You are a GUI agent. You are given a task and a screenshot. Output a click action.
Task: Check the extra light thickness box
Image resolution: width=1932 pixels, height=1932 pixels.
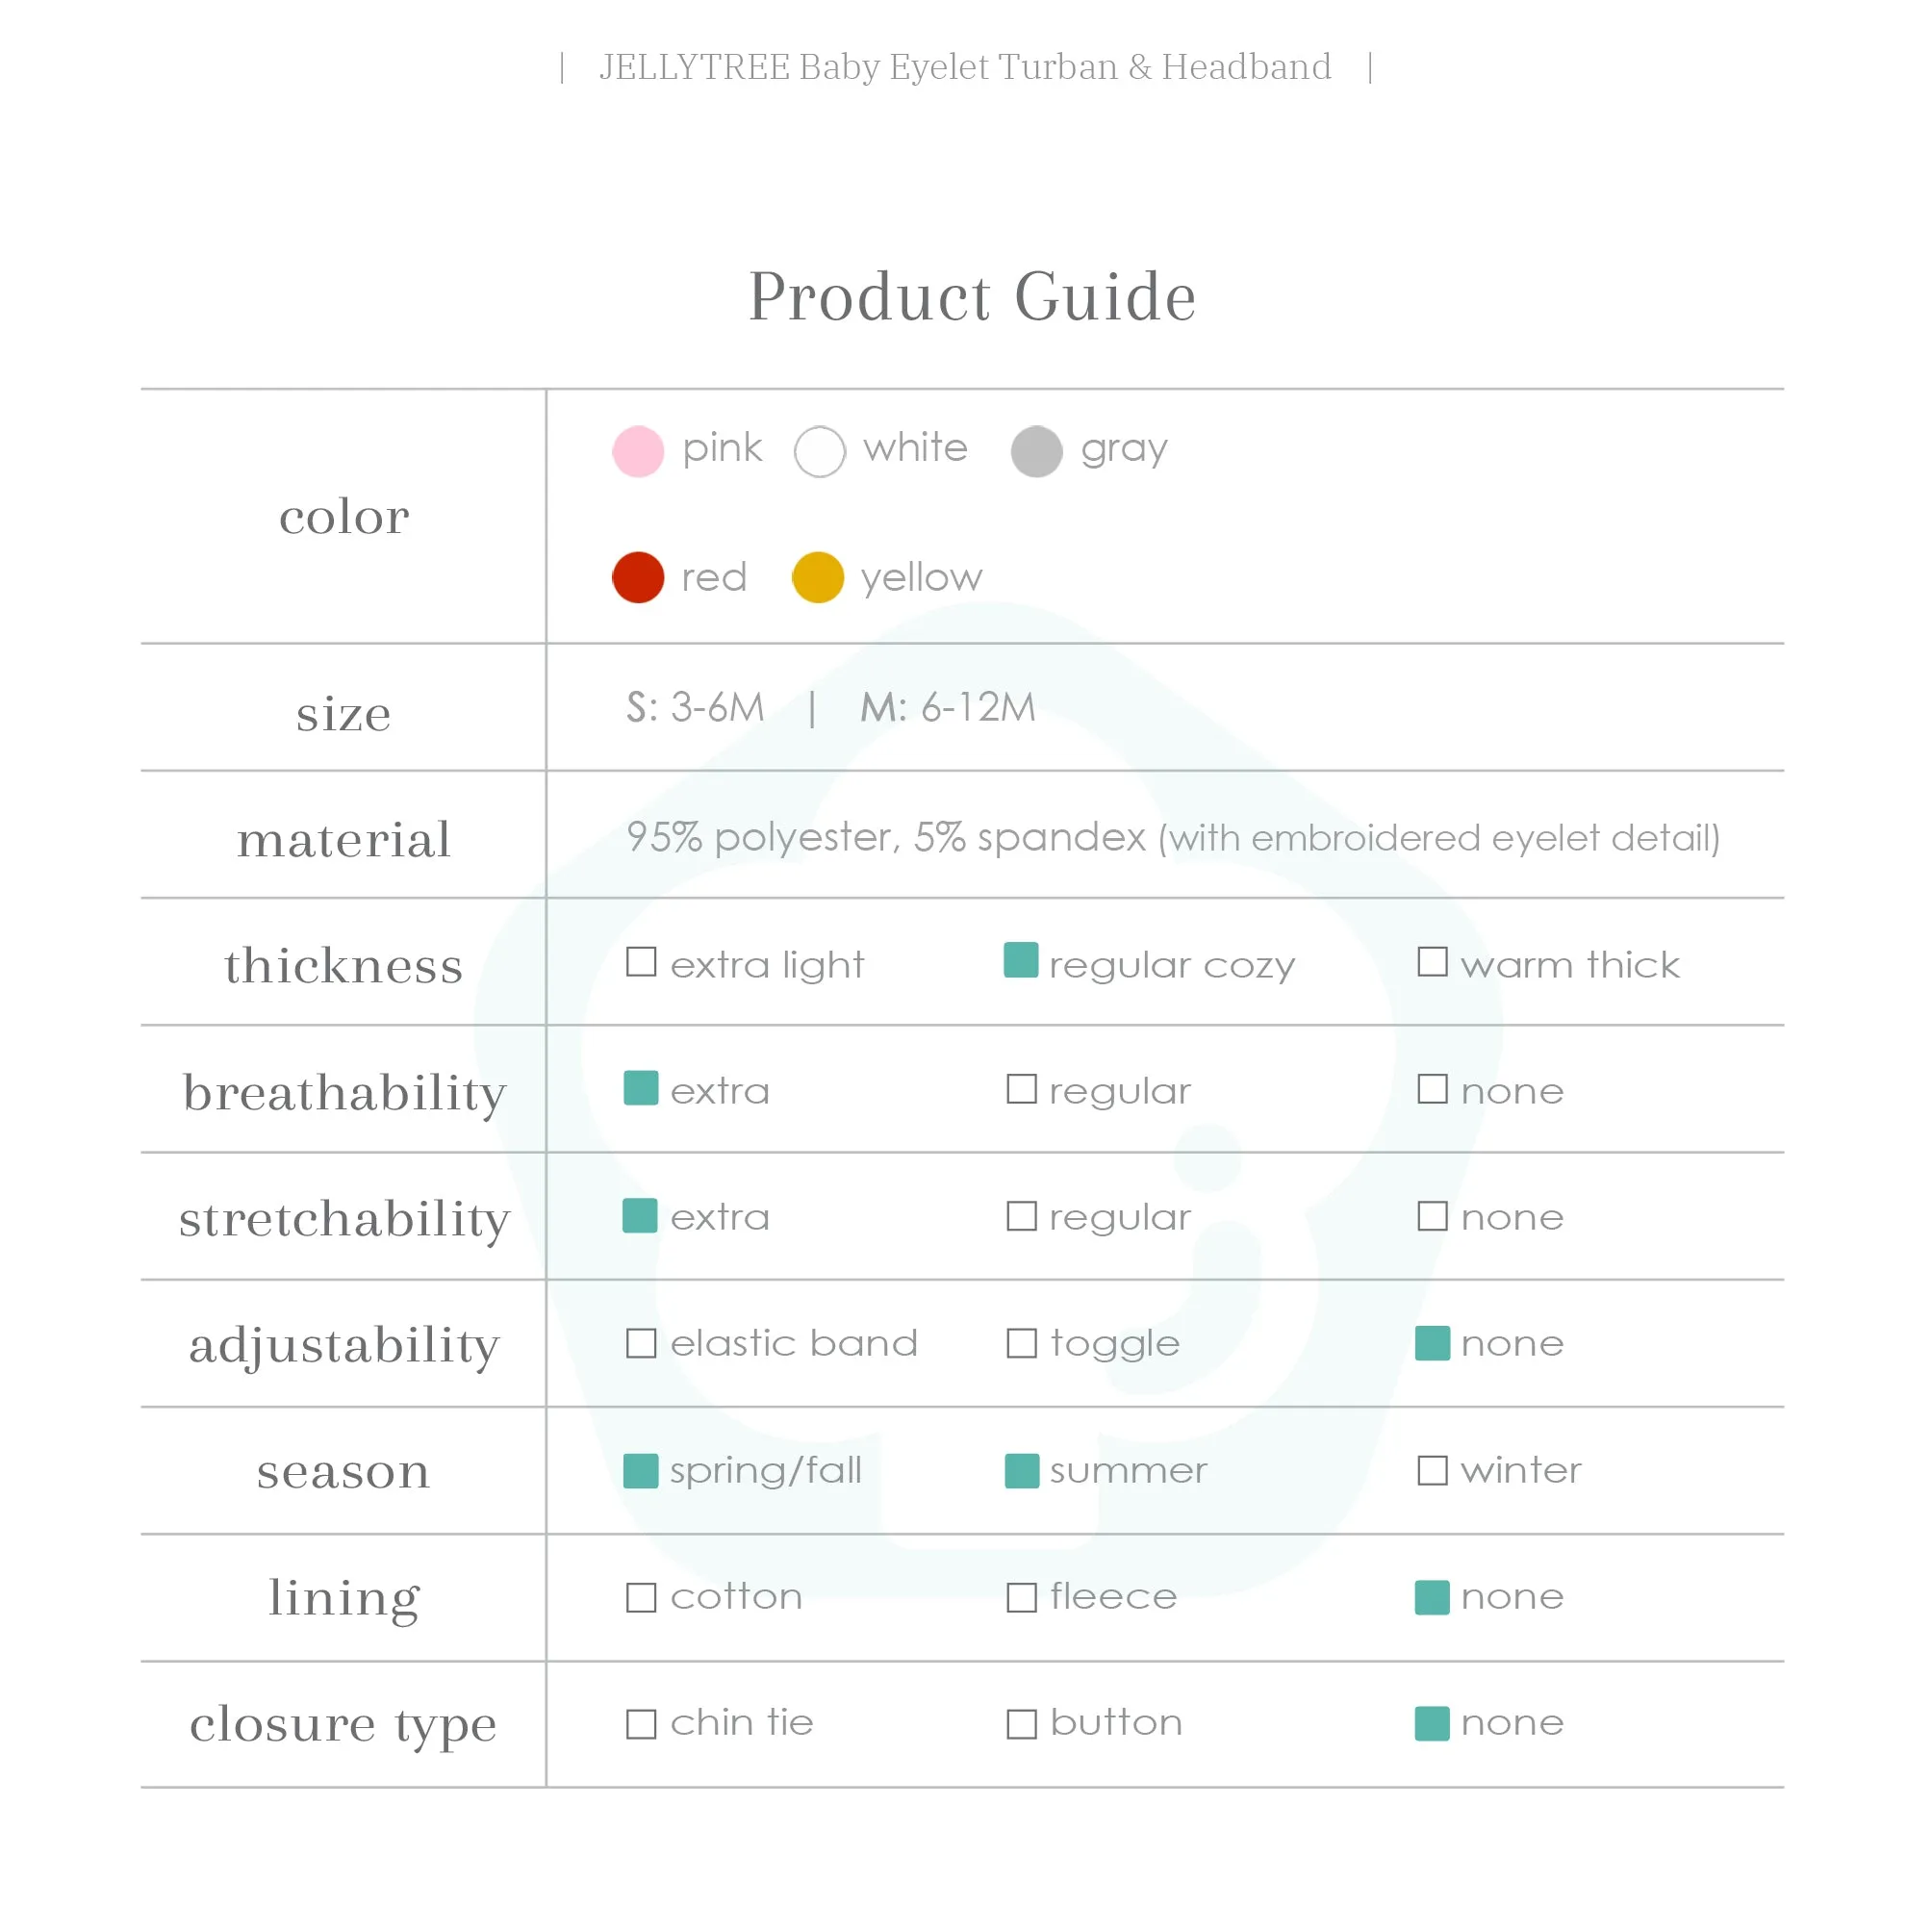(641, 962)
